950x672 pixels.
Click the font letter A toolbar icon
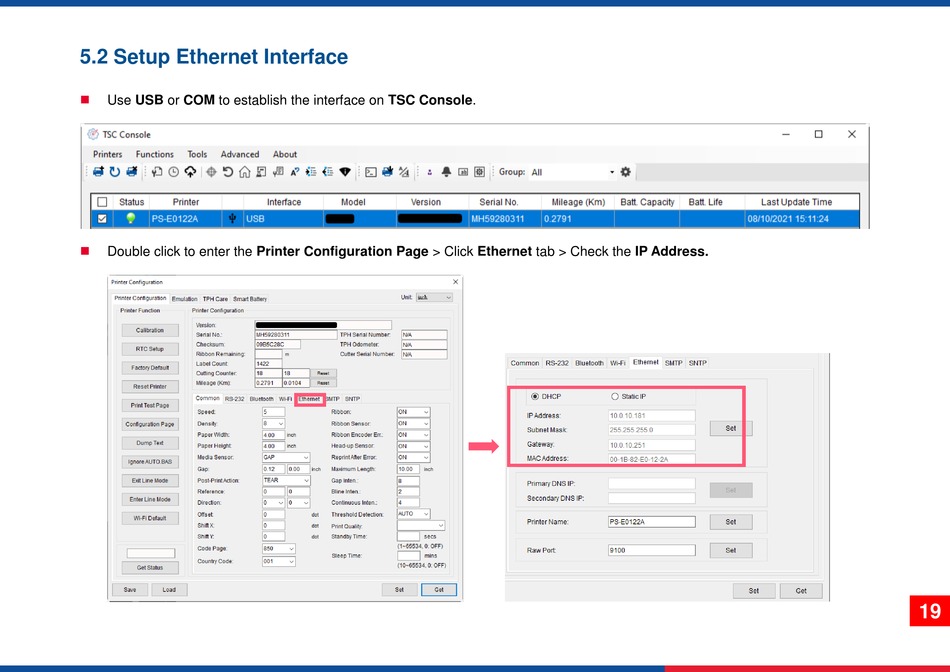tap(295, 172)
